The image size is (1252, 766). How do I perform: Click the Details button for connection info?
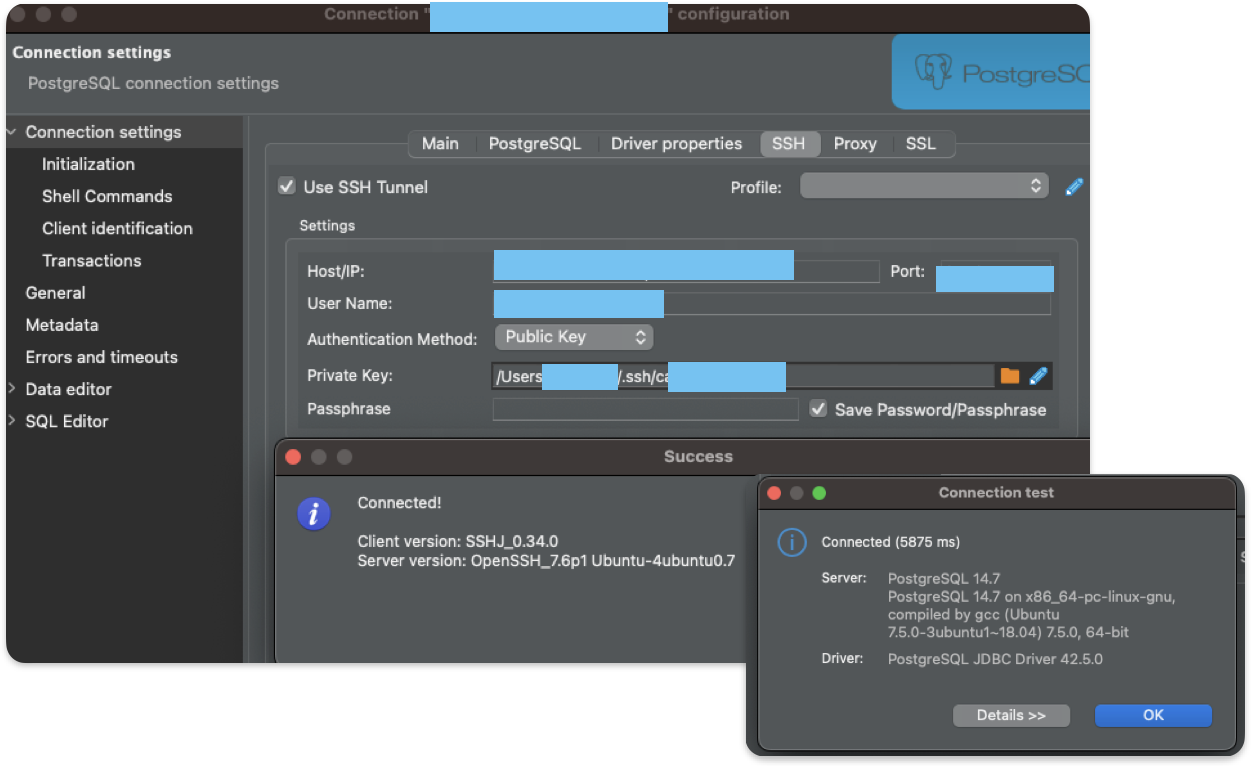click(1011, 715)
